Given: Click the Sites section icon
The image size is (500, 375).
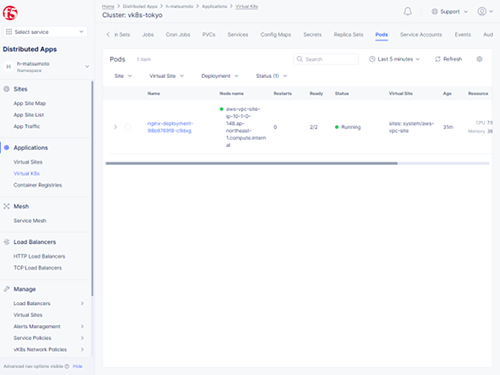Looking at the screenshot, I should point(6,89).
